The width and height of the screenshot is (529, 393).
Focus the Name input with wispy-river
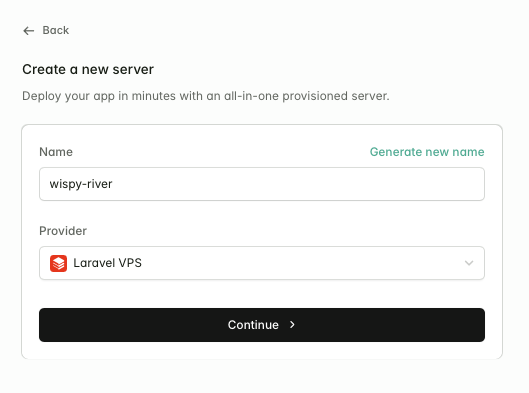point(262,184)
